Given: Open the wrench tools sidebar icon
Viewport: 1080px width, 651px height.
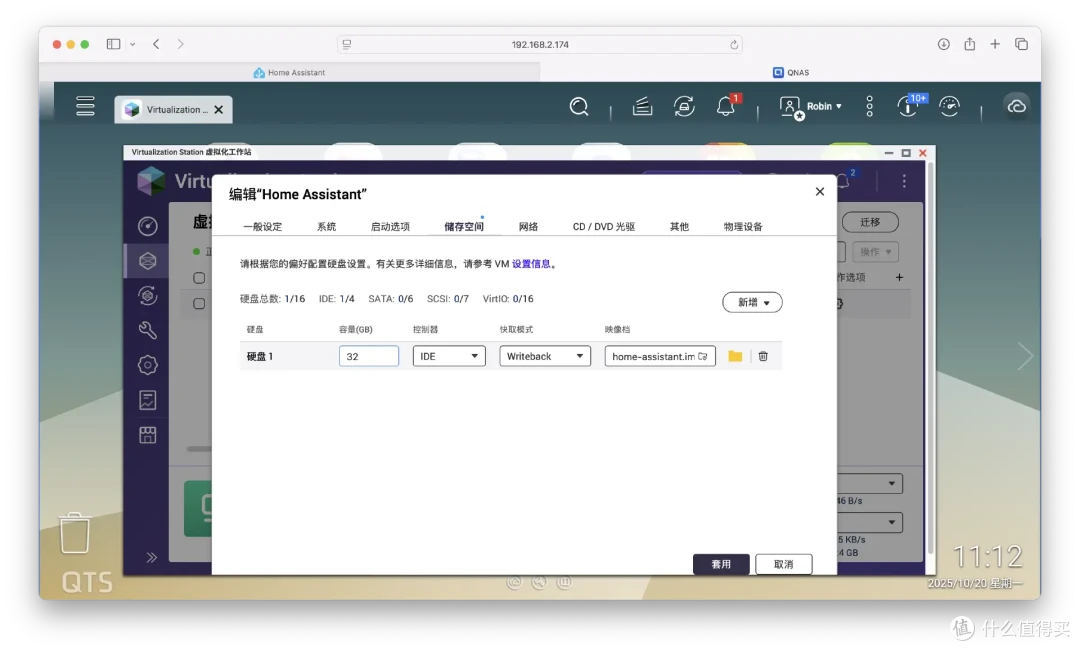Looking at the screenshot, I should [147, 331].
